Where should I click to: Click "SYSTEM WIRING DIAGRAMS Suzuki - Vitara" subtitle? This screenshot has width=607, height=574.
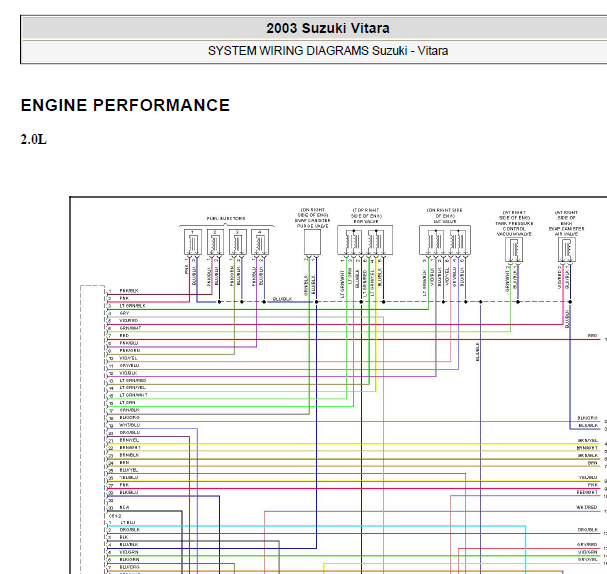point(328,51)
